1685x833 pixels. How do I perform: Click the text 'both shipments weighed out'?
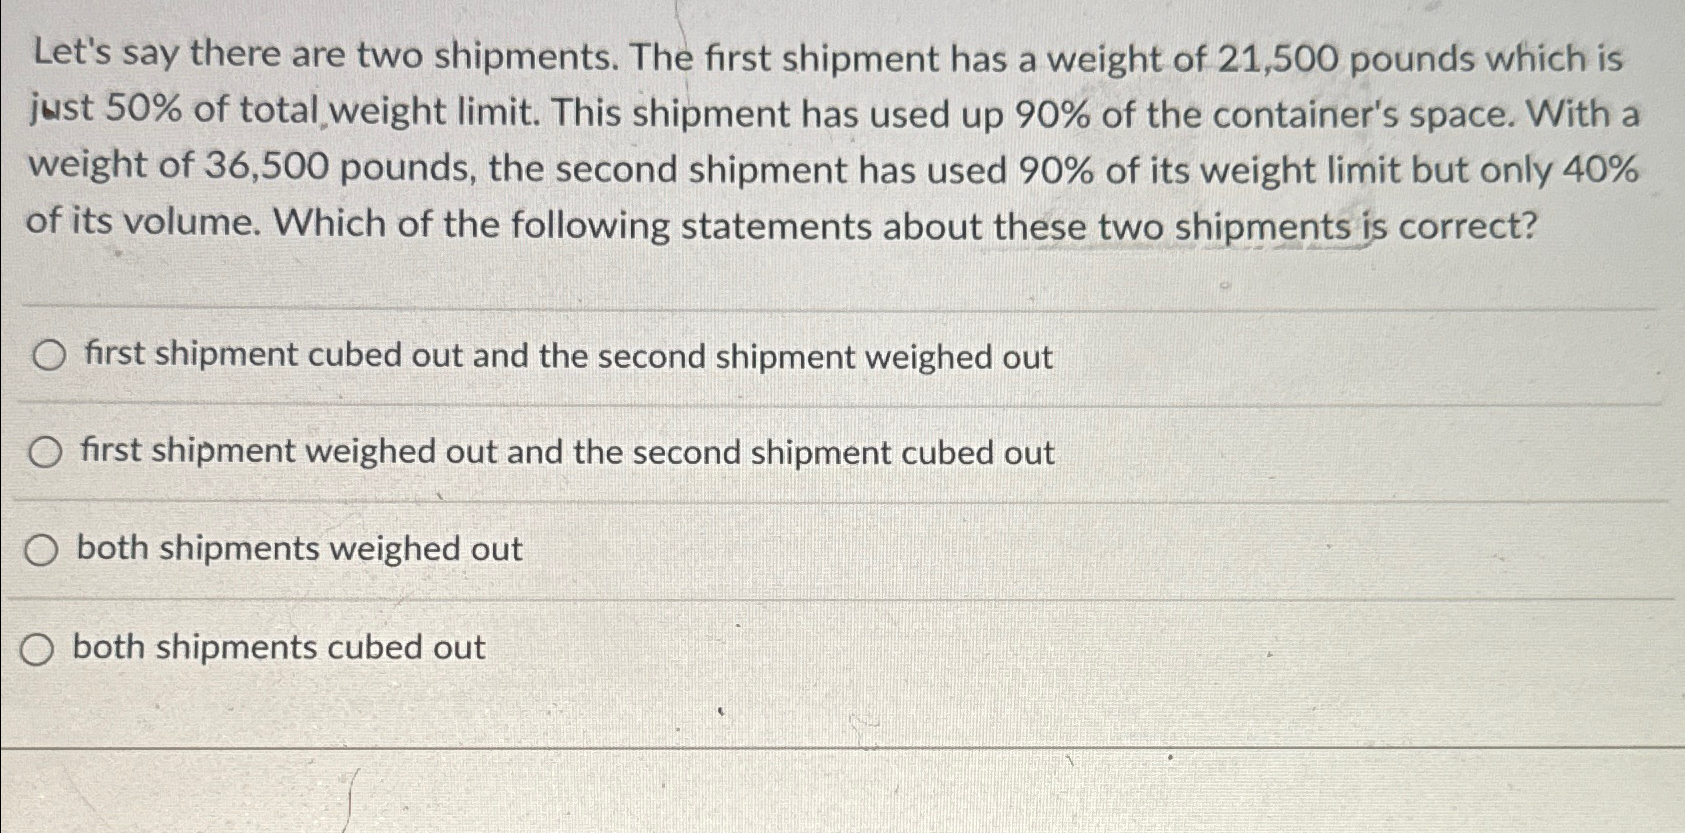pyautogui.click(x=300, y=549)
